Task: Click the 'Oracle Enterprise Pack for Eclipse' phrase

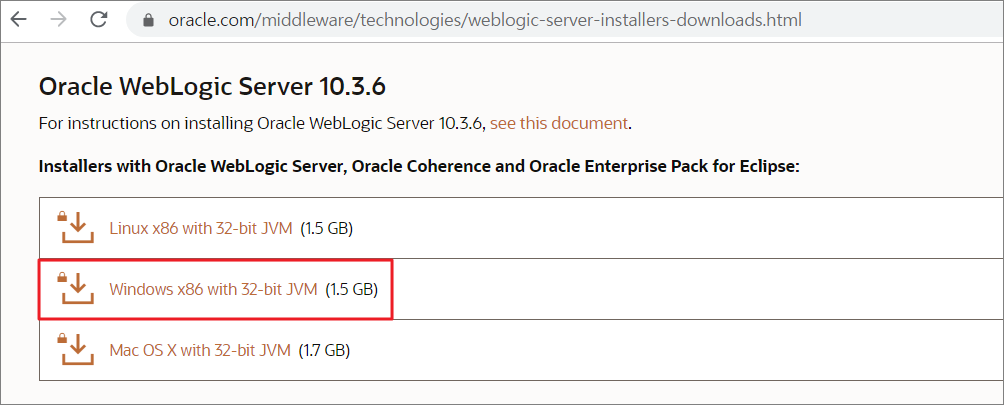Action: click(665, 167)
